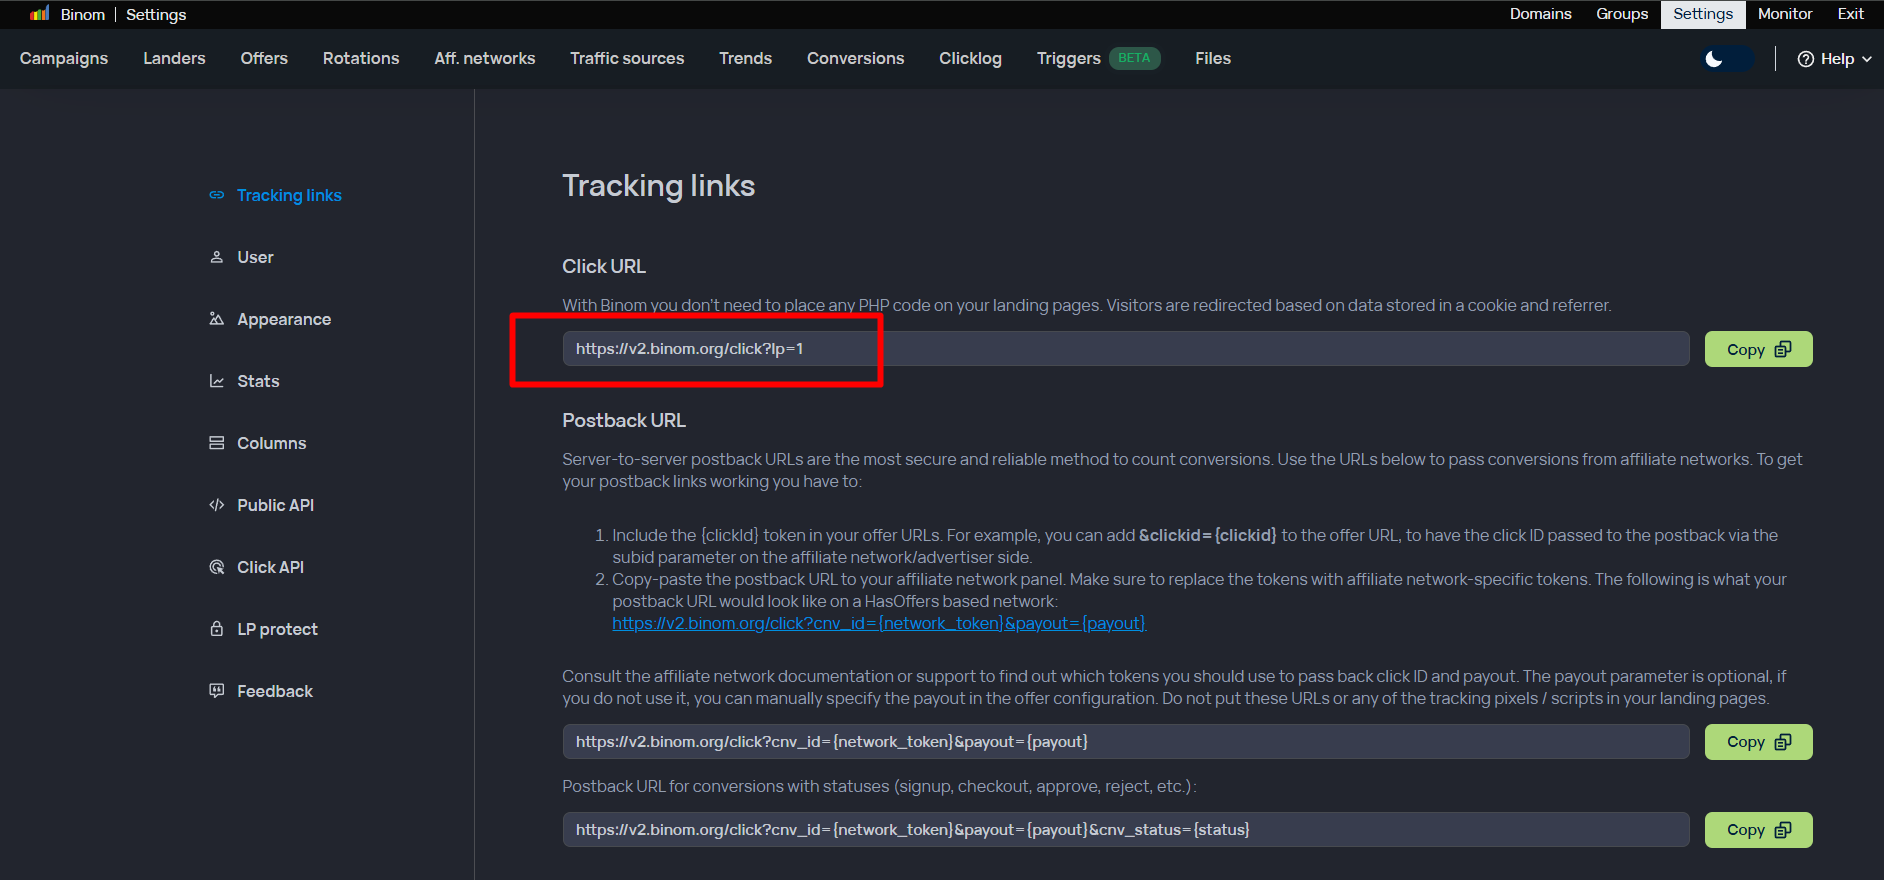Toggle the dark mode moon switch
1884x880 pixels.
click(x=1728, y=59)
